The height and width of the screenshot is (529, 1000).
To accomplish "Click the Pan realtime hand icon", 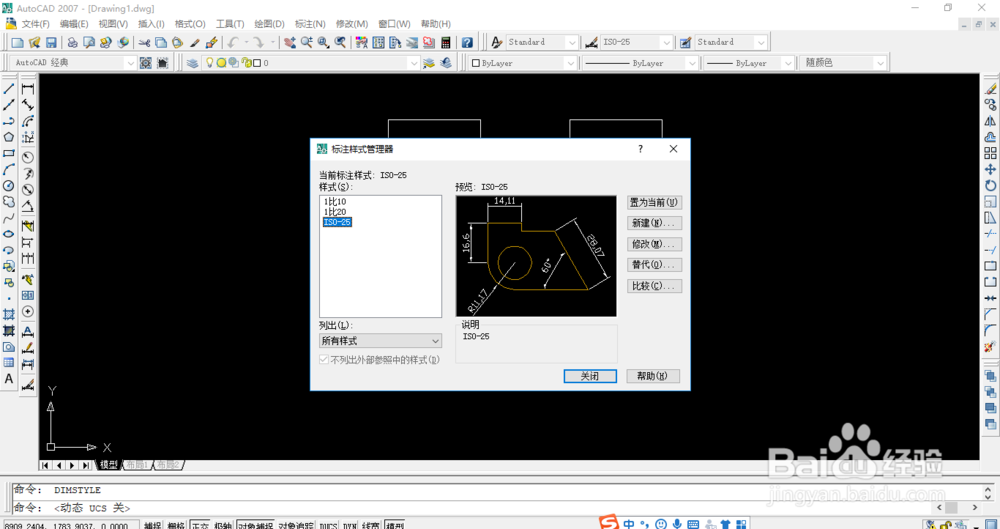I will click(x=290, y=43).
